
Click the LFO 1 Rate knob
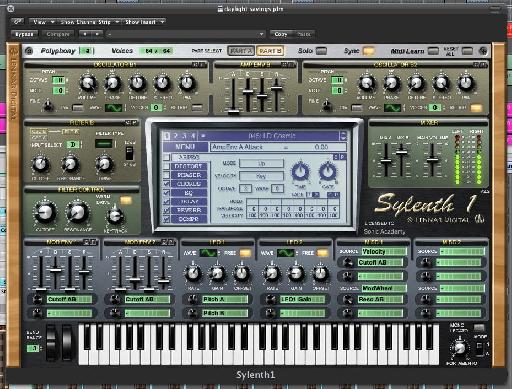pos(192,273)
